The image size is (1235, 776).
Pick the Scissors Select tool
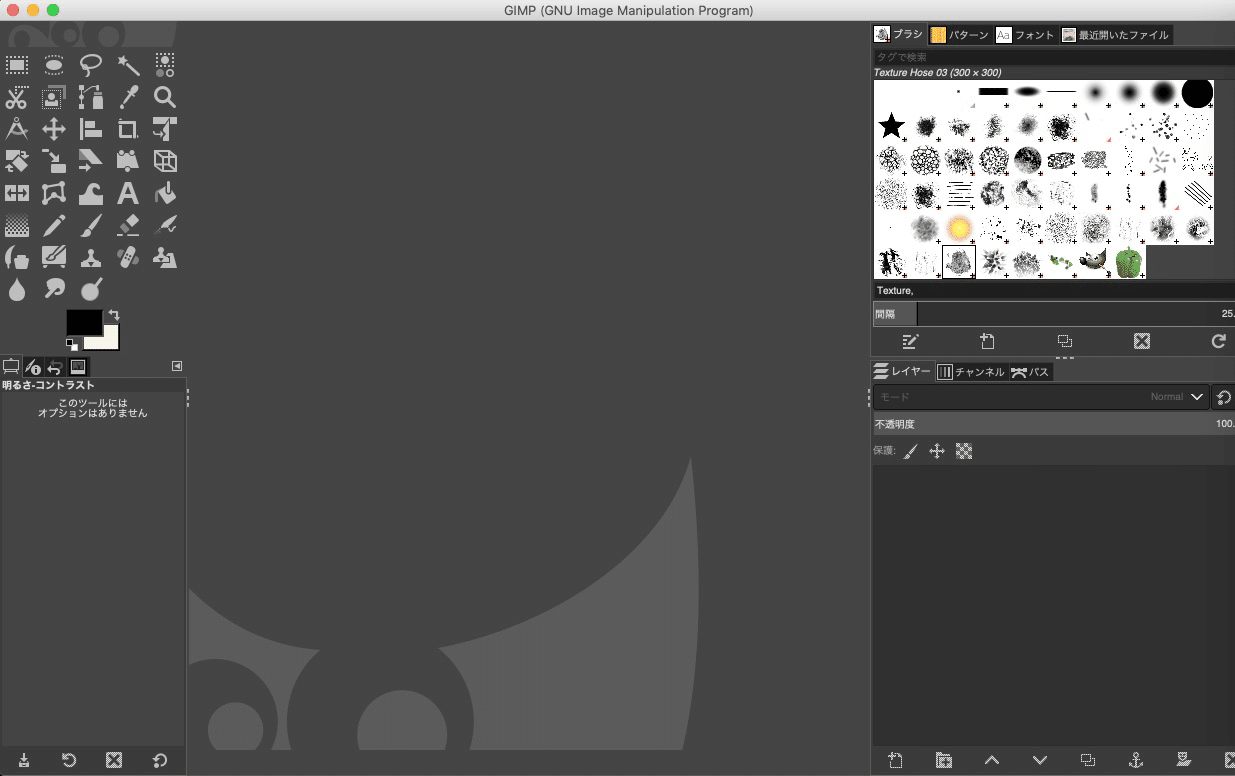pyautogui.click(x=17, y=97)
